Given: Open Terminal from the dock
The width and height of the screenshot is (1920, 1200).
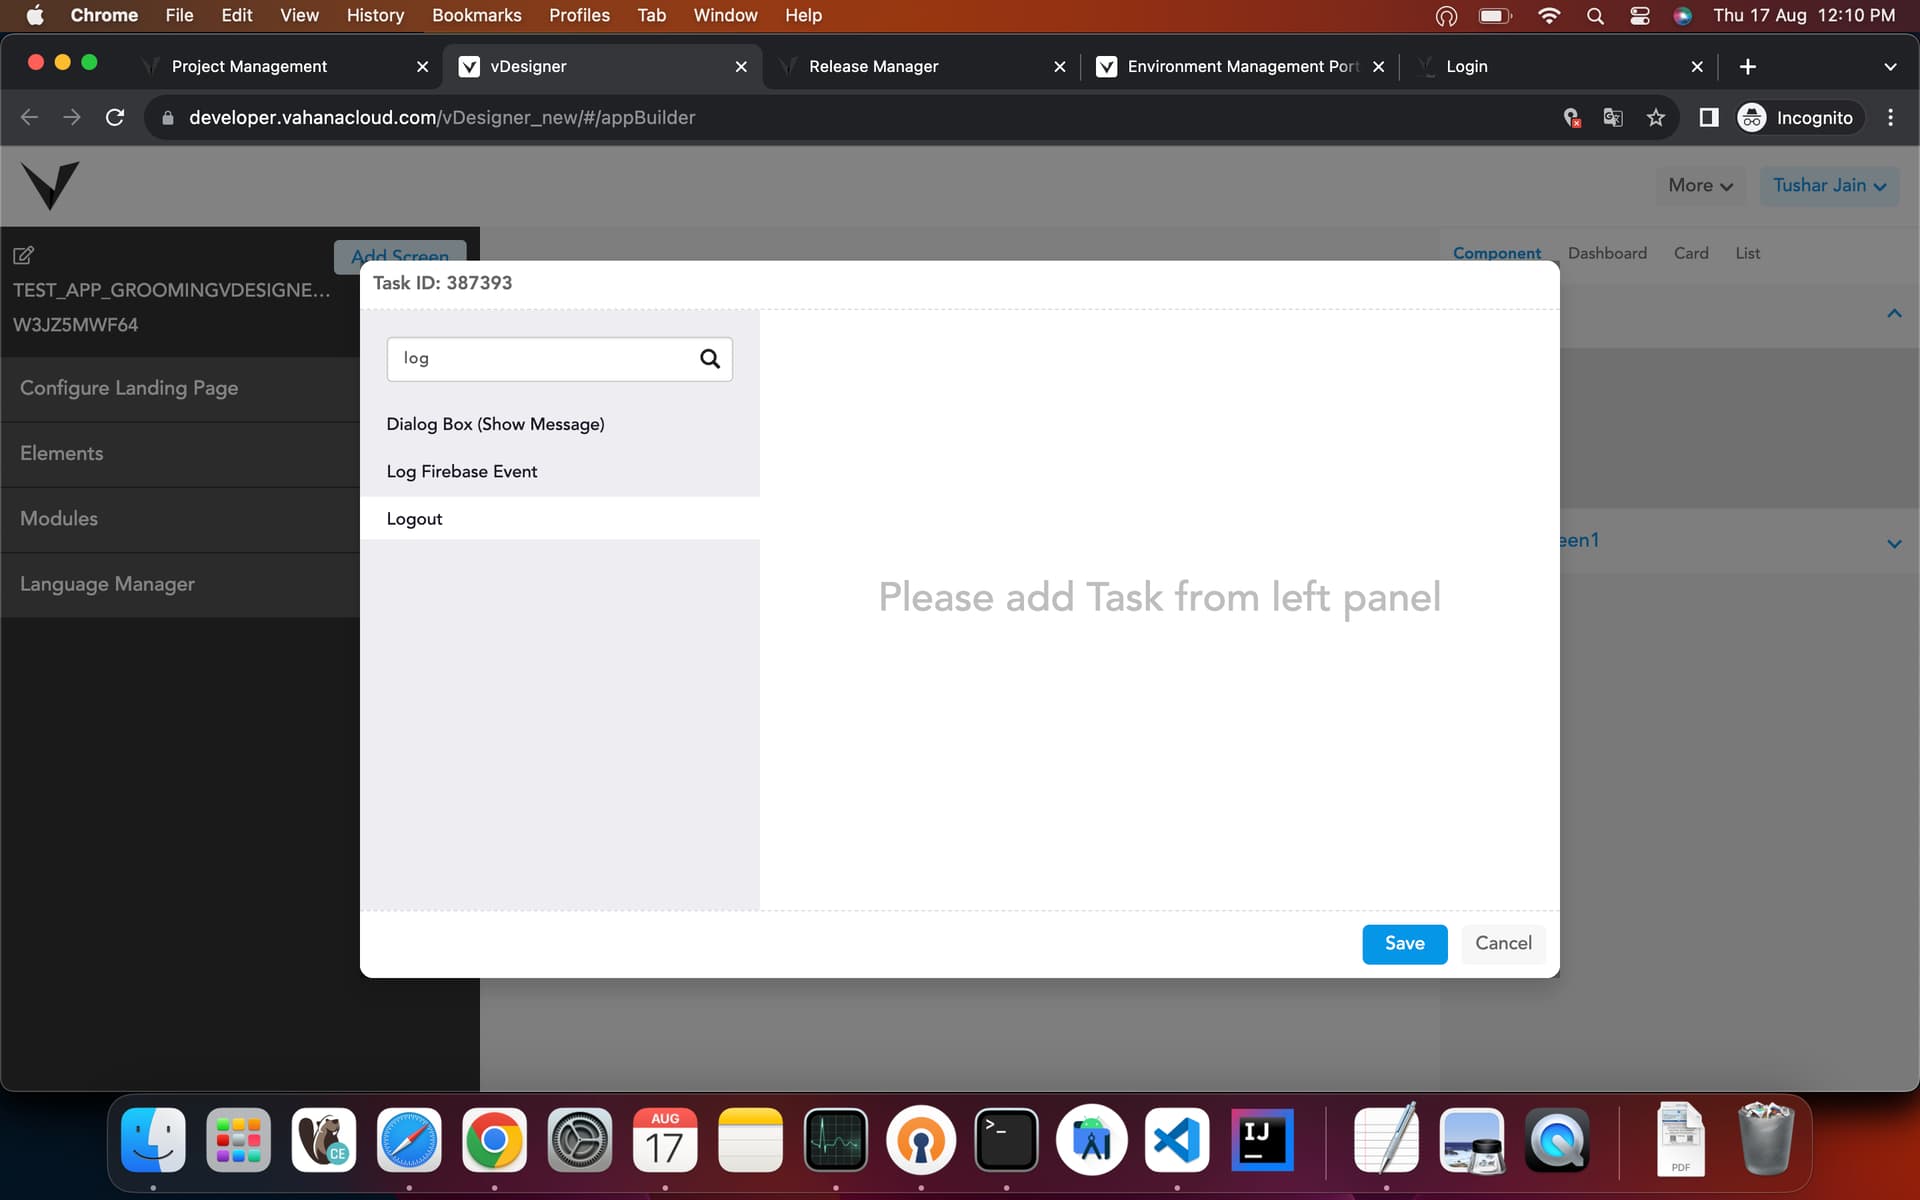Looking at the screenshot, I should (x=1006, y=1141).
